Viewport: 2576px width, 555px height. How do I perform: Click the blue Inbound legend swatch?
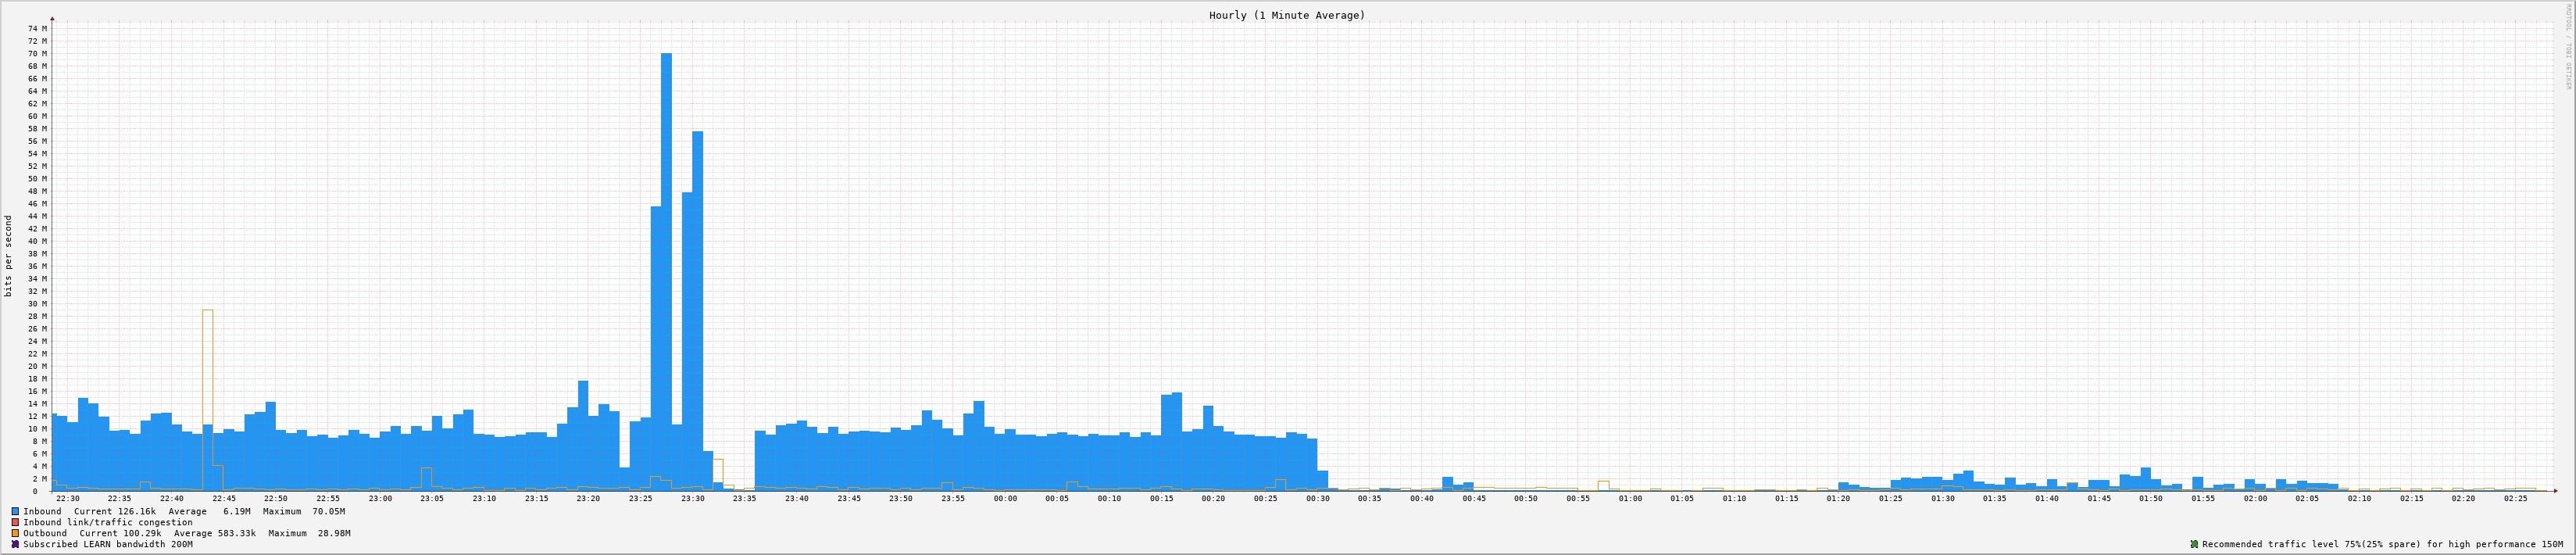[x=16, y=511]
